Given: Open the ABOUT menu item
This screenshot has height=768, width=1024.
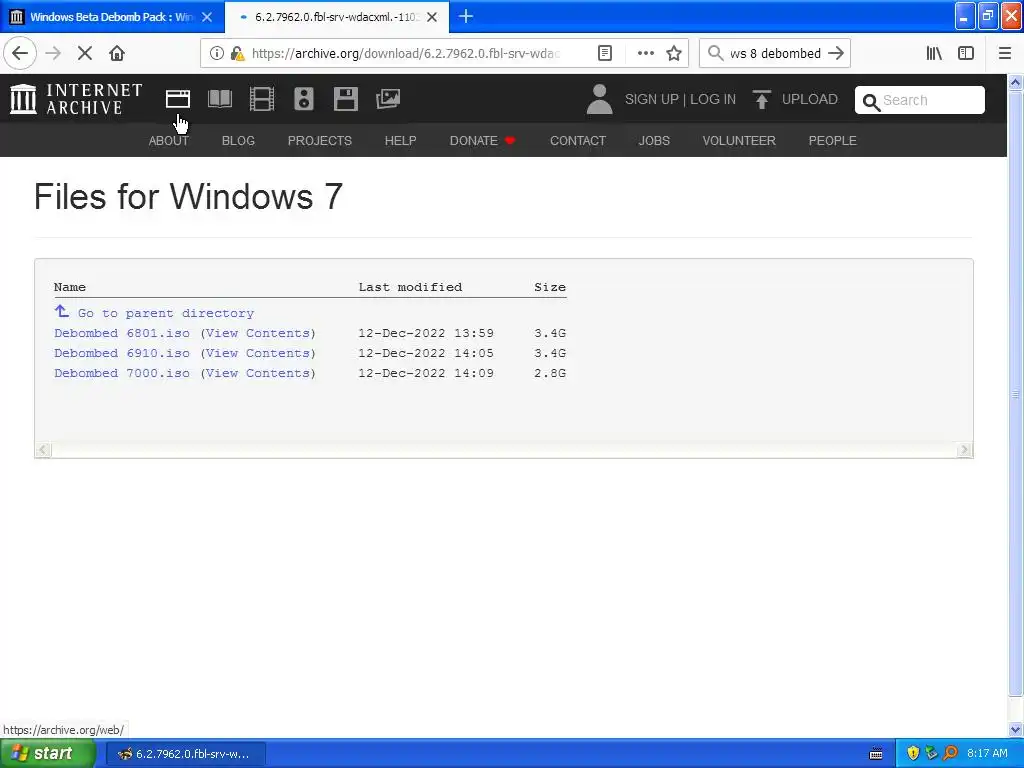Looking at the screenshot, I should point(168,140).
